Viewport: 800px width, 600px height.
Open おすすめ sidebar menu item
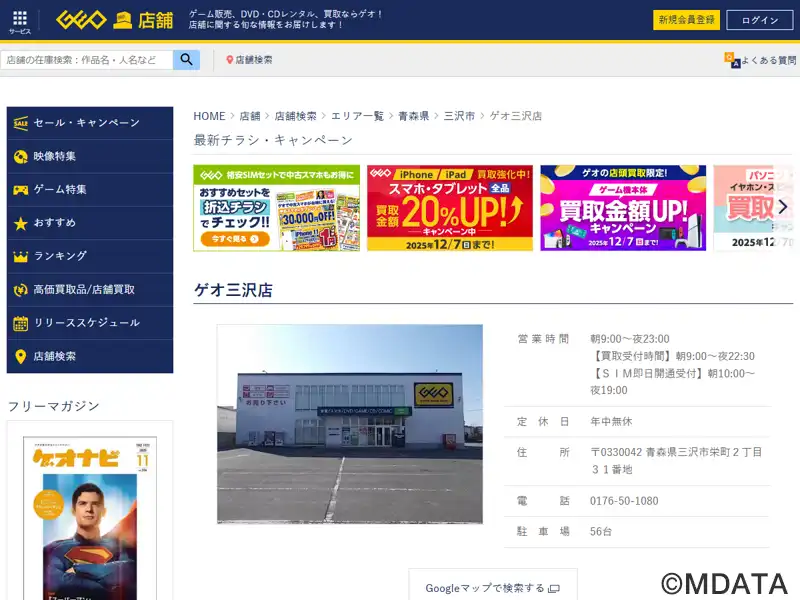(x=90, y=223)
